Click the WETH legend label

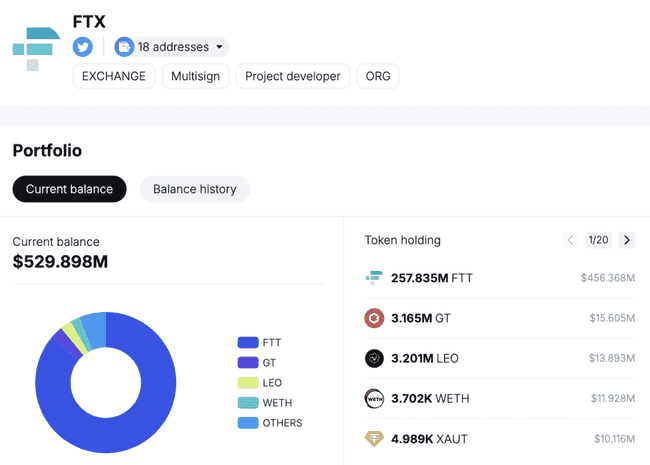coord(277,403)
